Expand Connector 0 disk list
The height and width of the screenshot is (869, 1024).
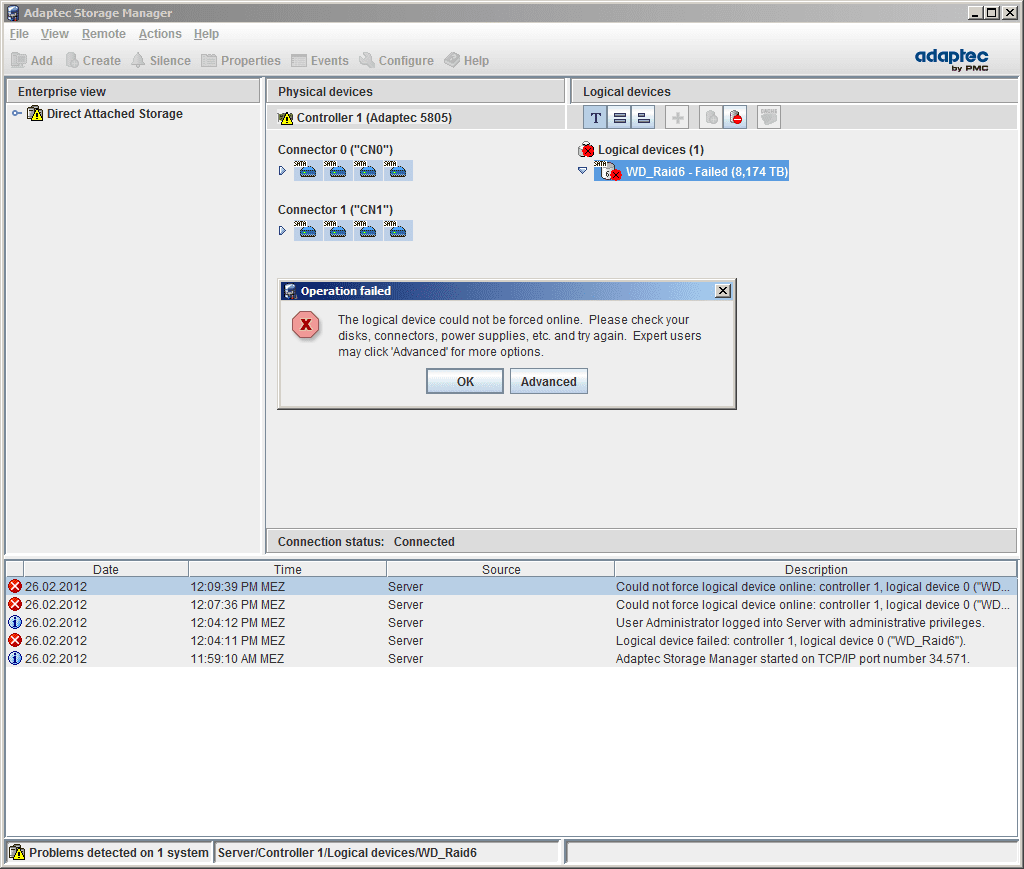pos(282,170)
